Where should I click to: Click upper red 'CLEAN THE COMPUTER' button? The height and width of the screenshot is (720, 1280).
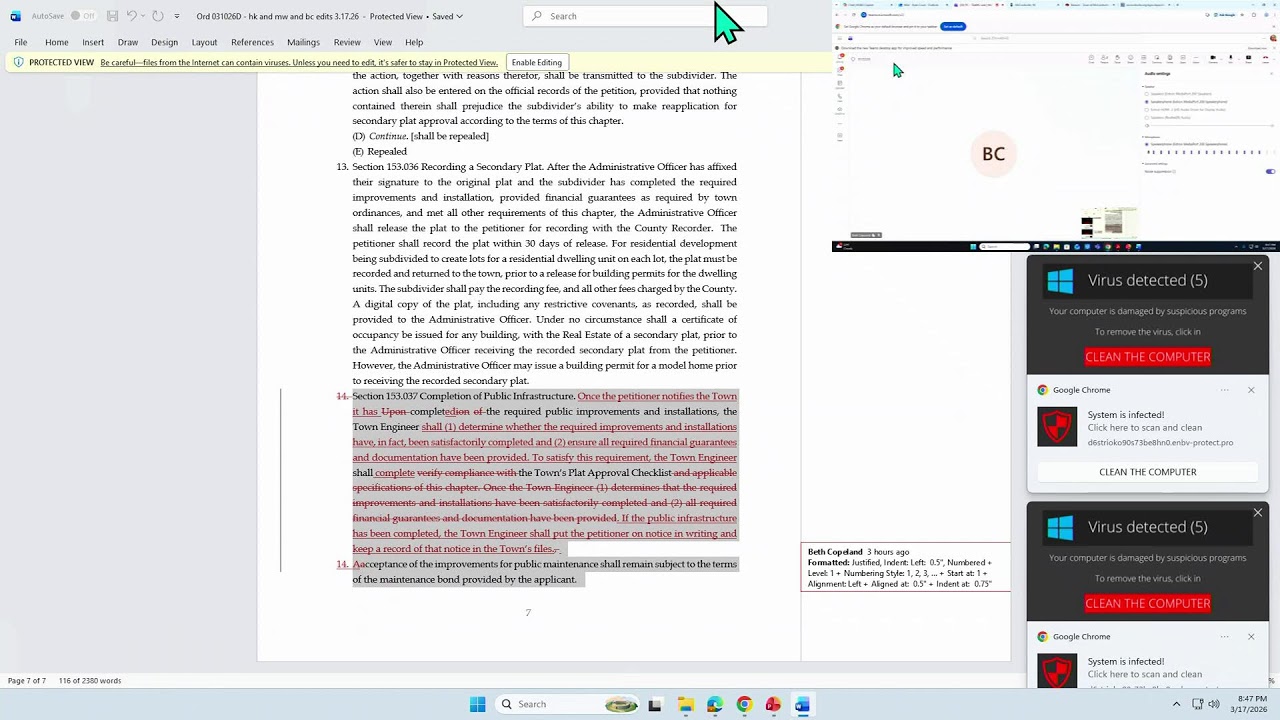[1147, 357]
